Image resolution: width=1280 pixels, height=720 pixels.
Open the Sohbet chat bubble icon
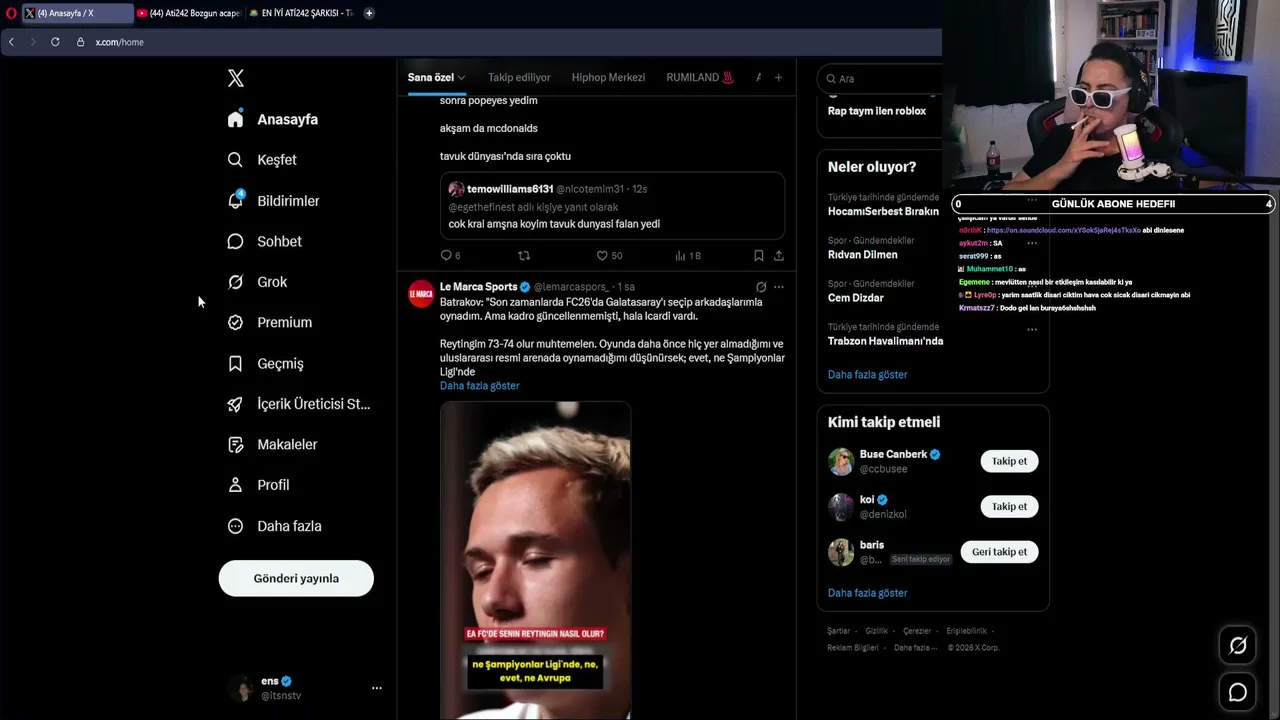coord(235,241)
